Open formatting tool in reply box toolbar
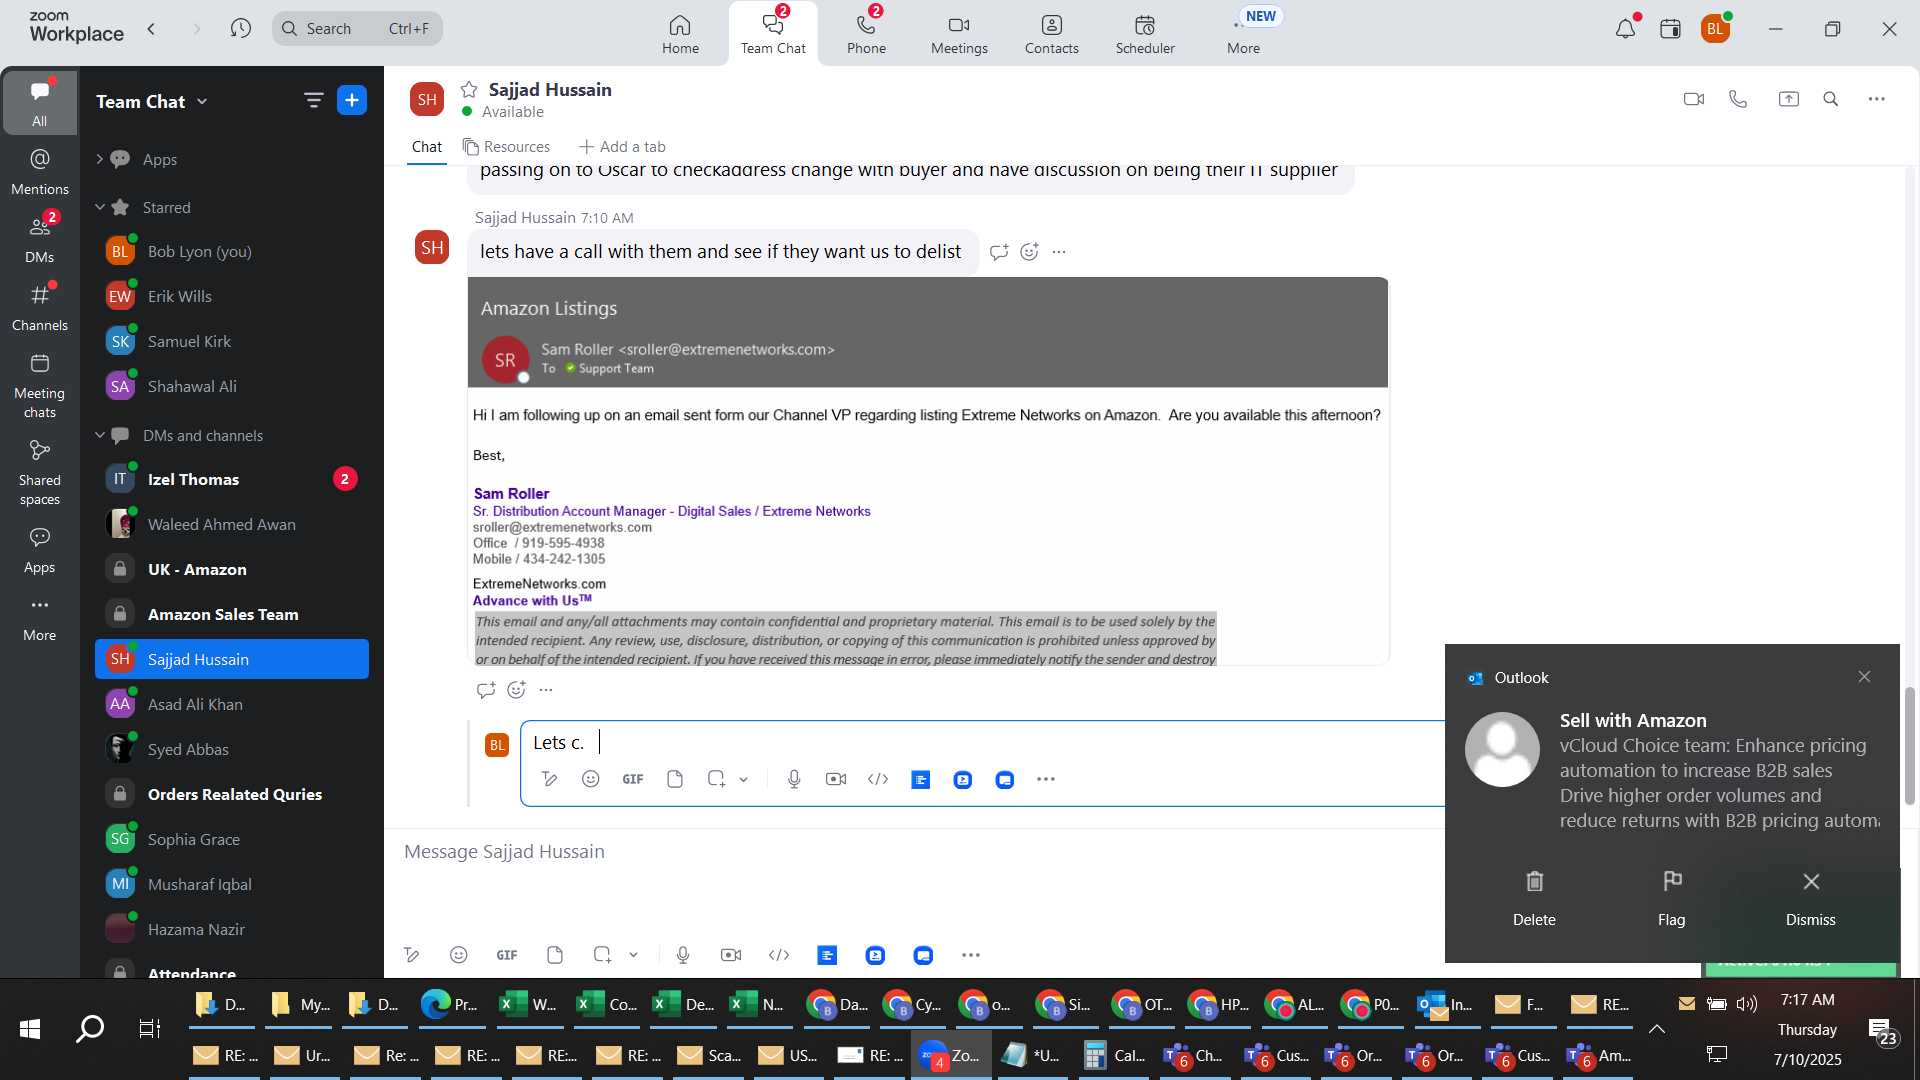 coord(549,779)
